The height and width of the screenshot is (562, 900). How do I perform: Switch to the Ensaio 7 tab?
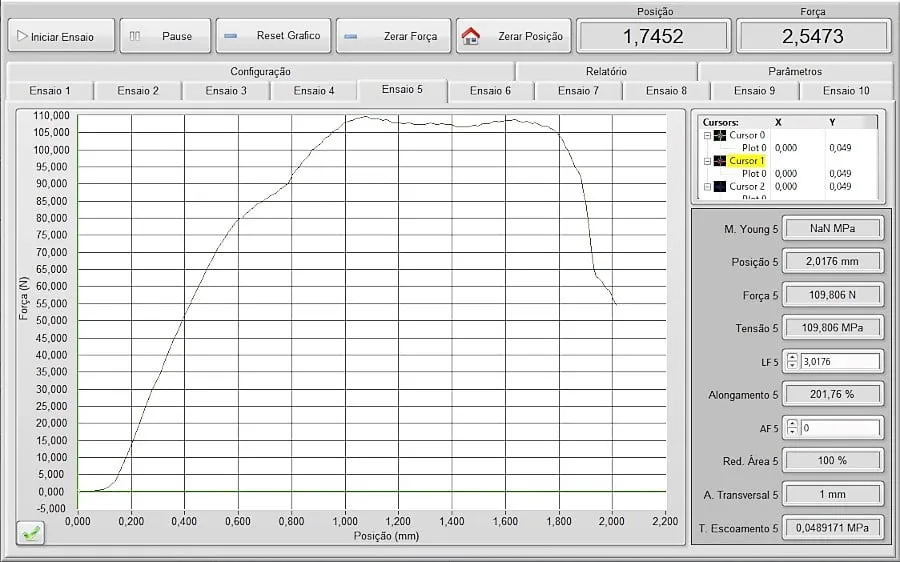point(578,91)
